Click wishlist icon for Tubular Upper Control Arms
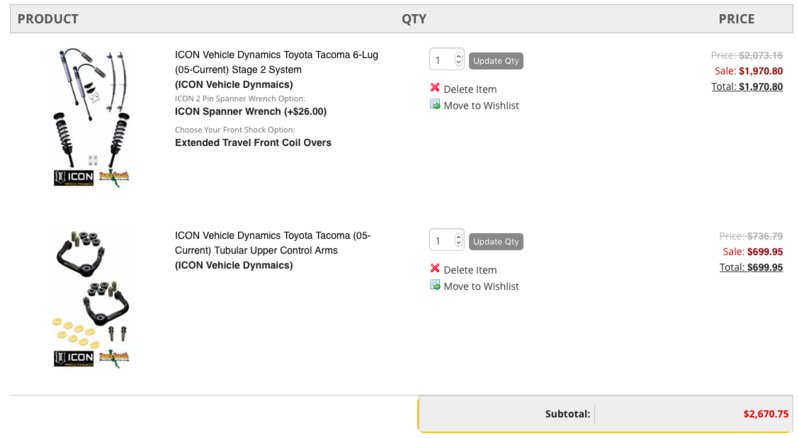 pos(435,285)
